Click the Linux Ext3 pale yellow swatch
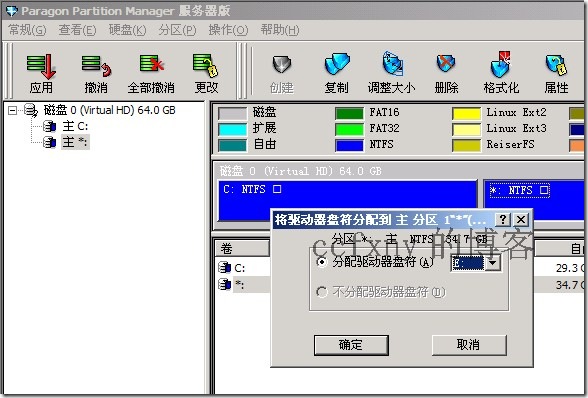This screenshot has width=588, height=398. point(466,129)
